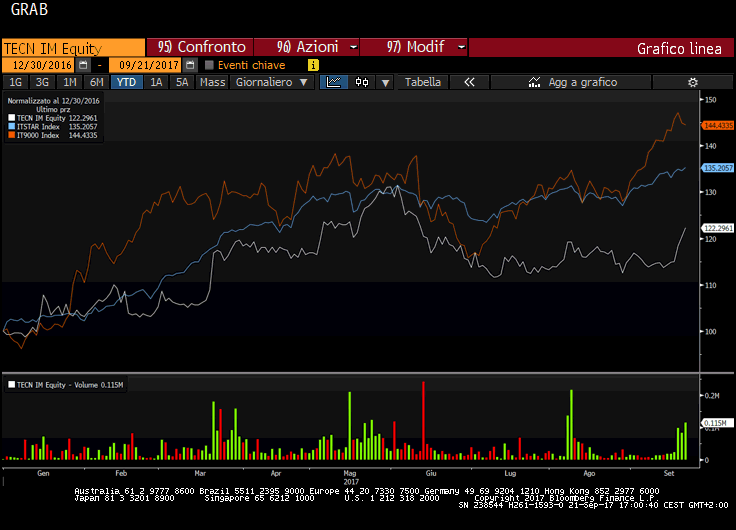
Task: Open the 95) Confronto menu
Action: tap(200, 47)
